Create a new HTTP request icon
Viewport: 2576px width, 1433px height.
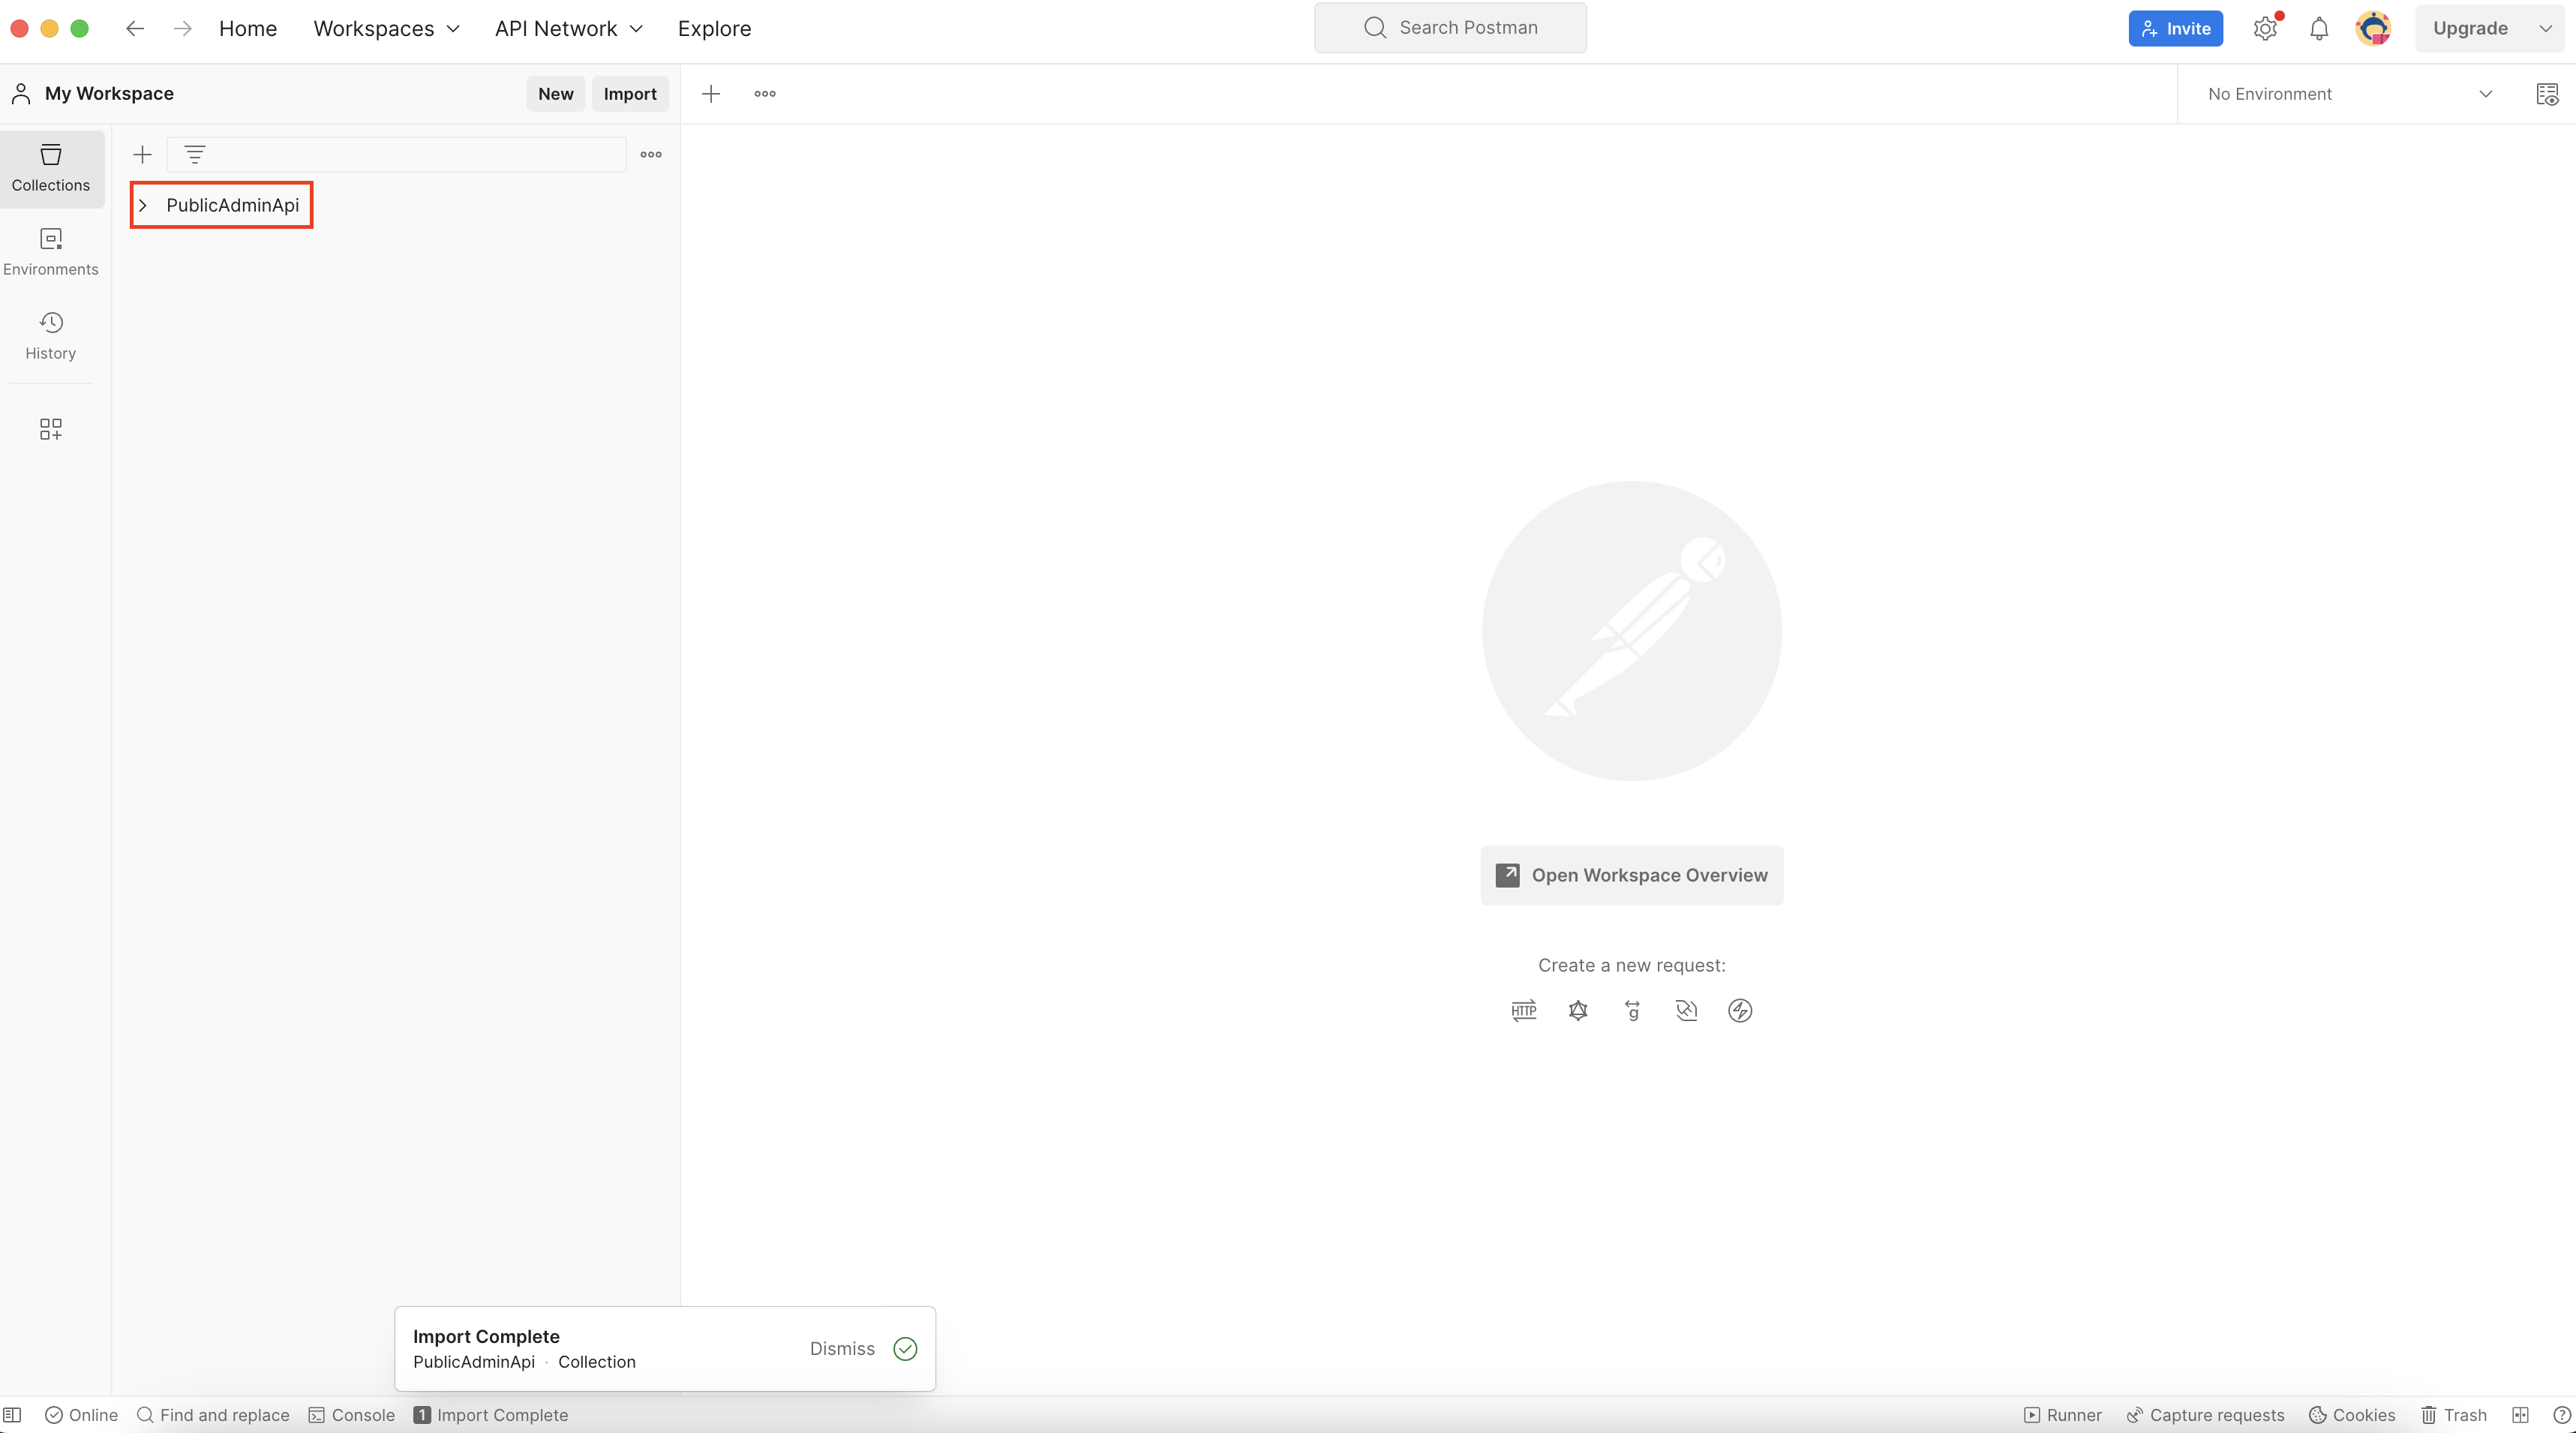pos(1523,1010)
